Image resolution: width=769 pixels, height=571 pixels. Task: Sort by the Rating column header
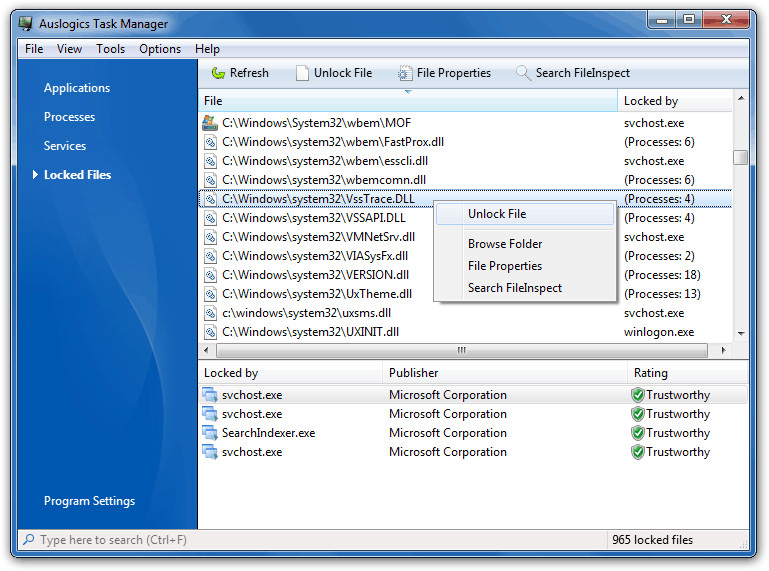pyautogui.click(x=688, y=373)
